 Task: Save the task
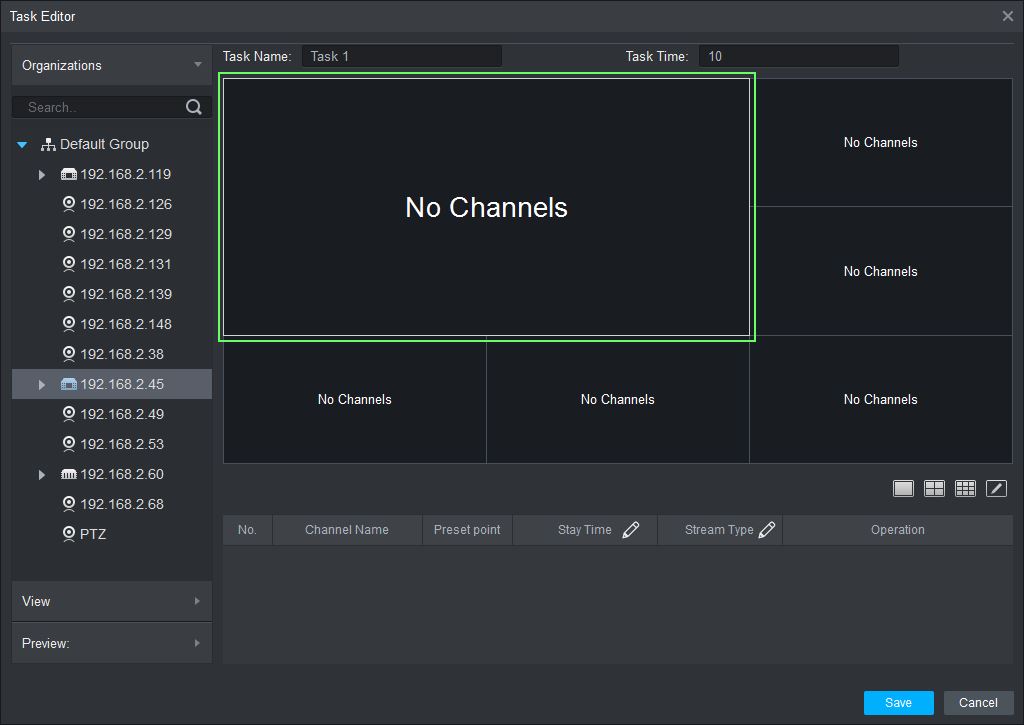coord(898,702)
